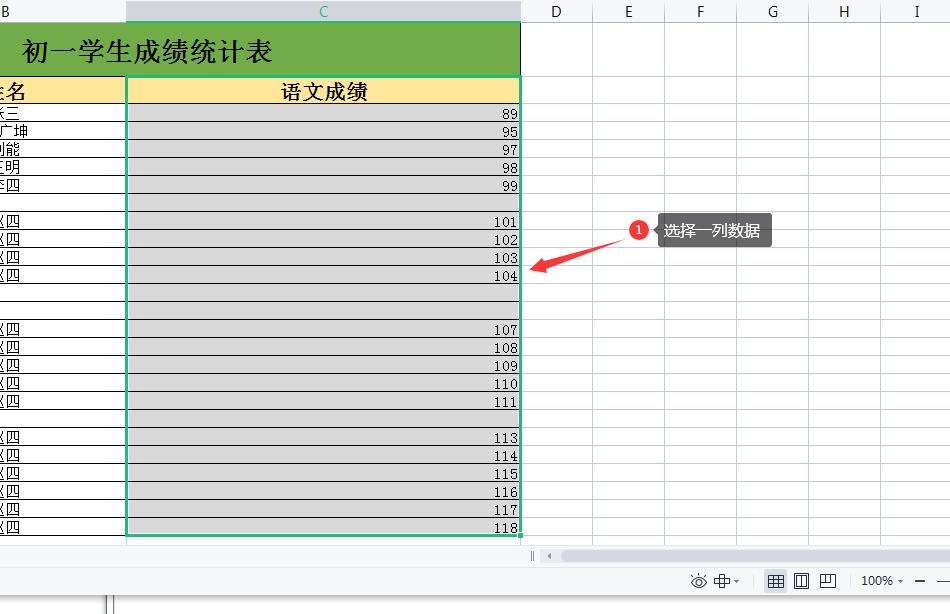This screenshot has width=950, height=614.
Task: Select the cell with score 102
Action: [x=324, y=239]
